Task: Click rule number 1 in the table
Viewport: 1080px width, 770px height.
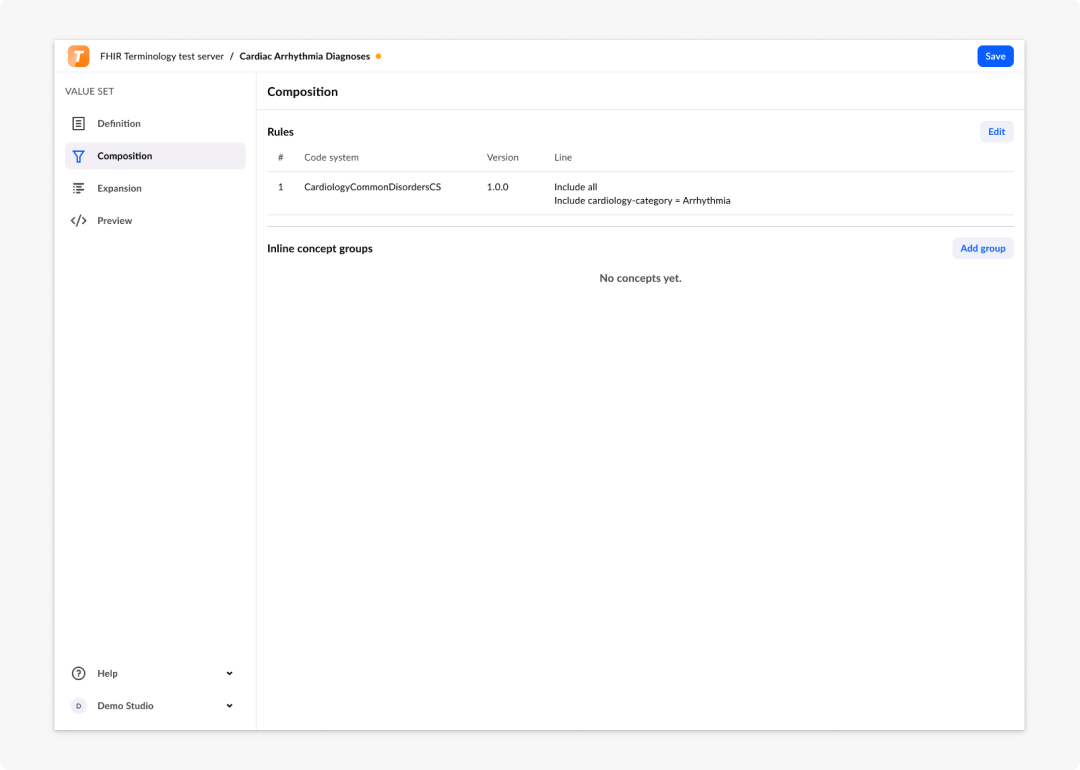Action: [x=280, y=187]
